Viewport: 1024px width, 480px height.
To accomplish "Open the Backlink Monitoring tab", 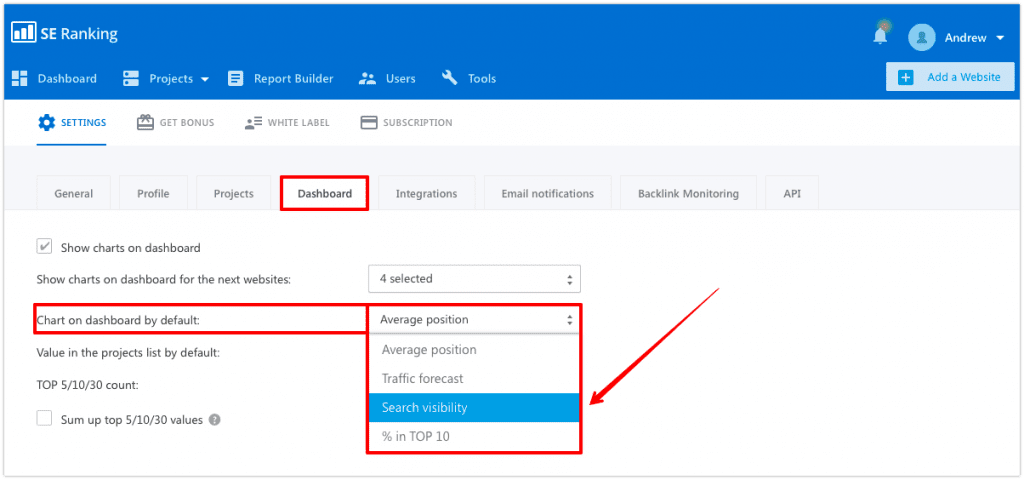I will click(688, 193).
